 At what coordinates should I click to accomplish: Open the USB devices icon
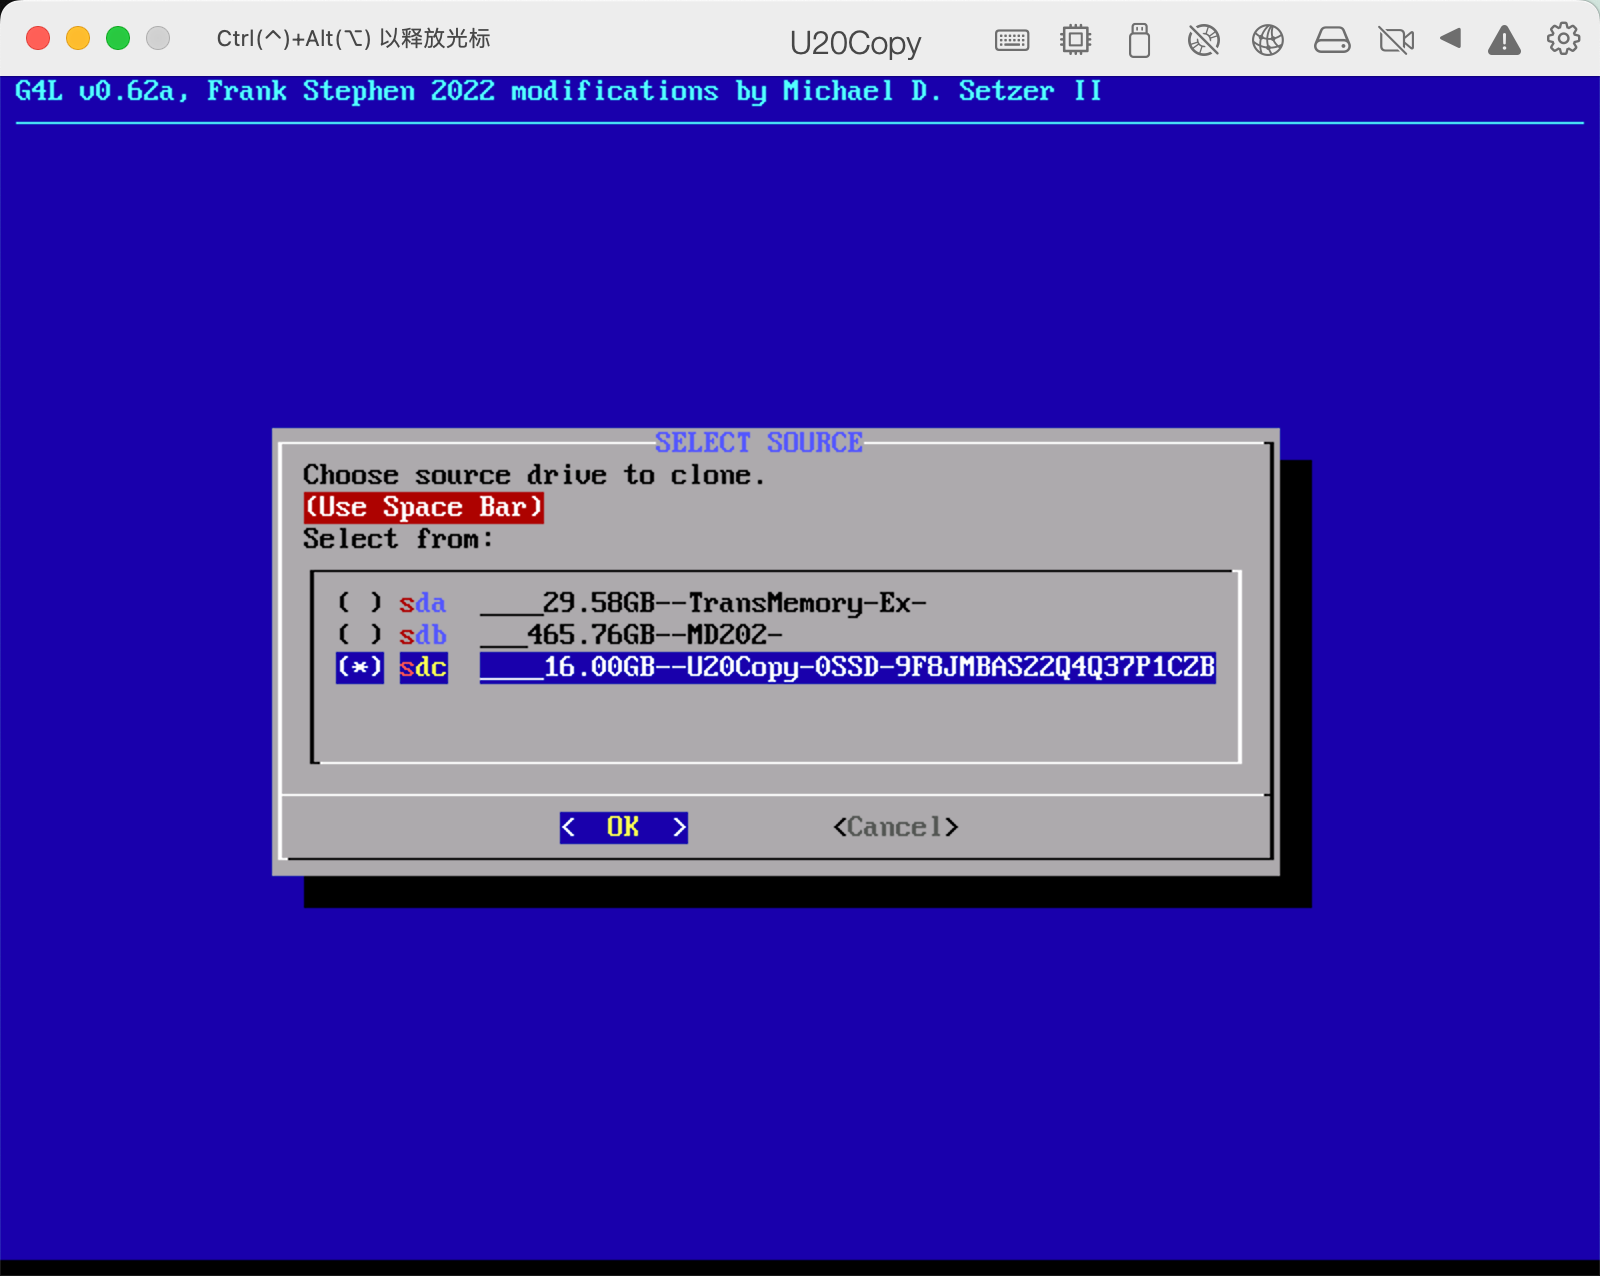click(1139, 40)
